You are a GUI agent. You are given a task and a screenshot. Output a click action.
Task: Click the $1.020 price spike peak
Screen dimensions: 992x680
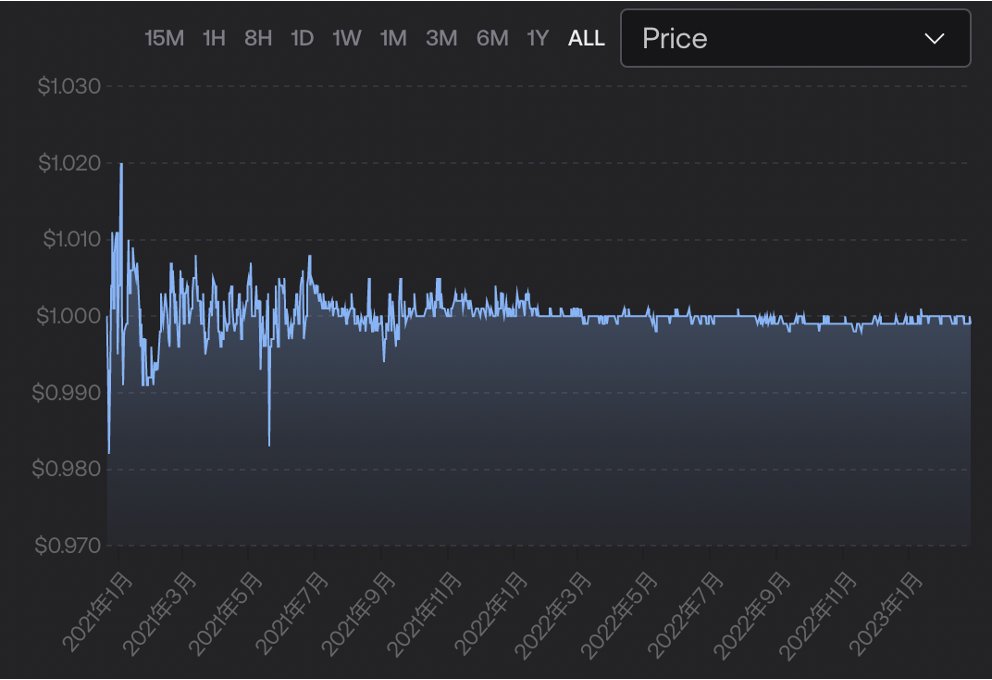click(x=121, y=164)
